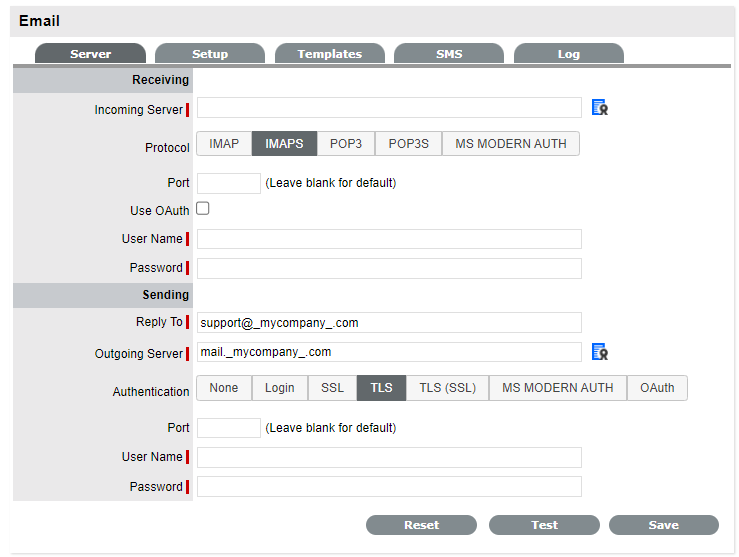Click the Outgoing Server lookup icon

(x=599, y=352)
